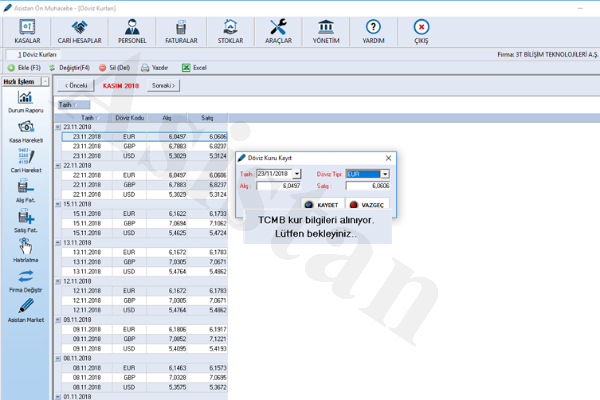Click the KASIM 2018 month label
600x400 pixels.
pos(121,86)
